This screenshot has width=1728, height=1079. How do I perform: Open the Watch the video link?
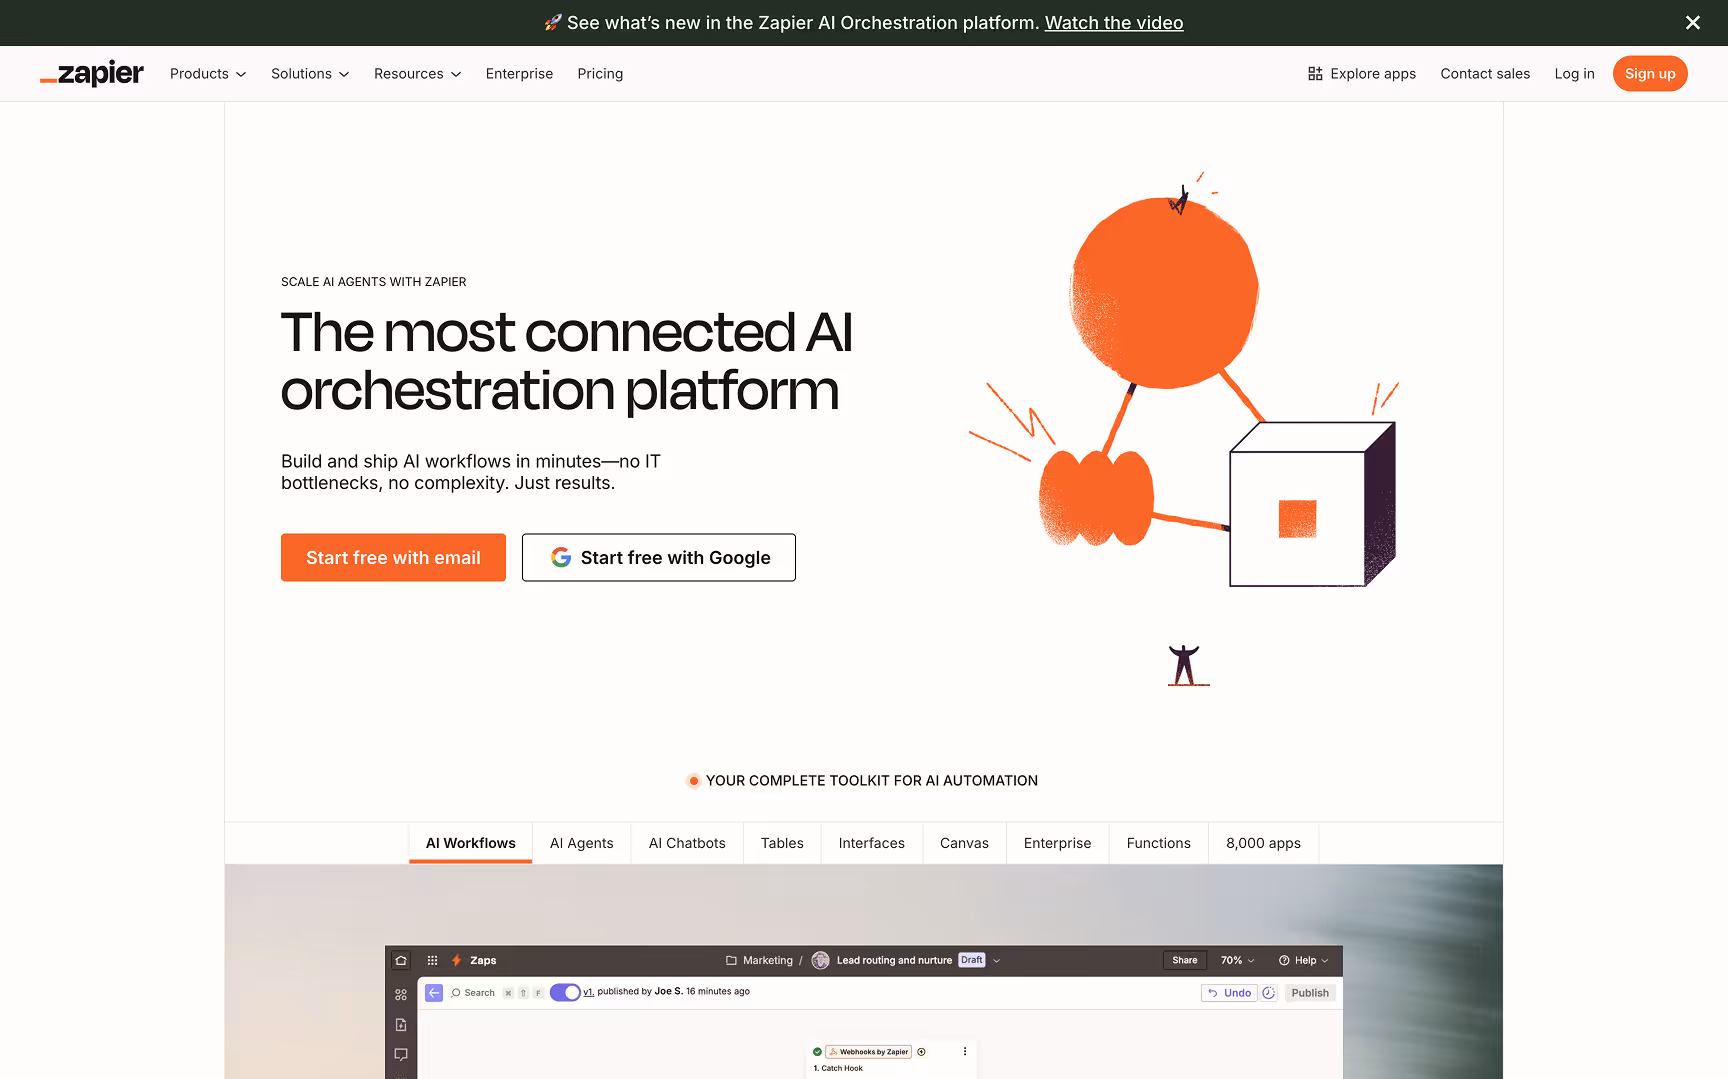coord(1114,22)
